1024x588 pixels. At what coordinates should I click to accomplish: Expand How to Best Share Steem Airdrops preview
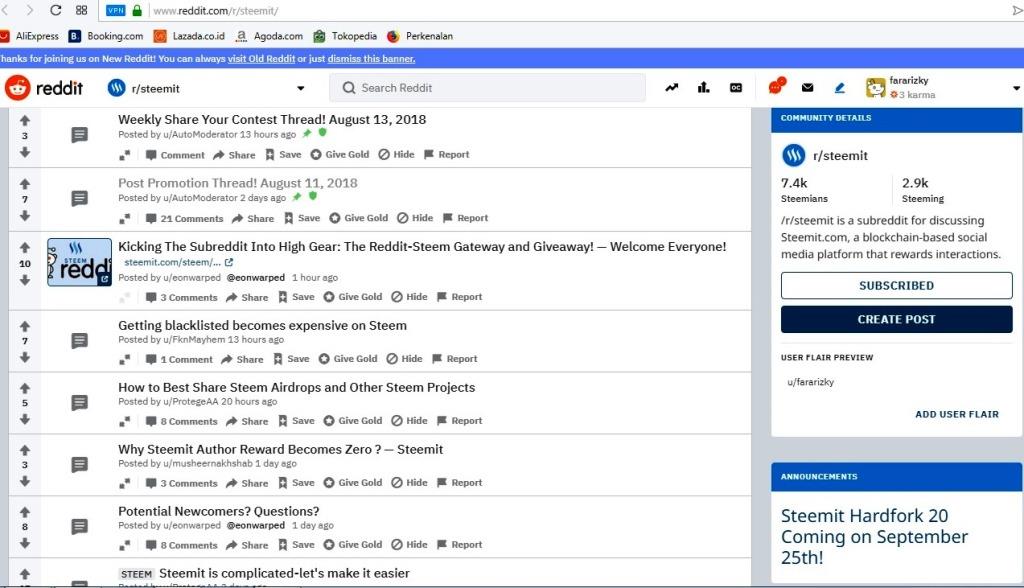pyautogui.click(x=125, y=421)
